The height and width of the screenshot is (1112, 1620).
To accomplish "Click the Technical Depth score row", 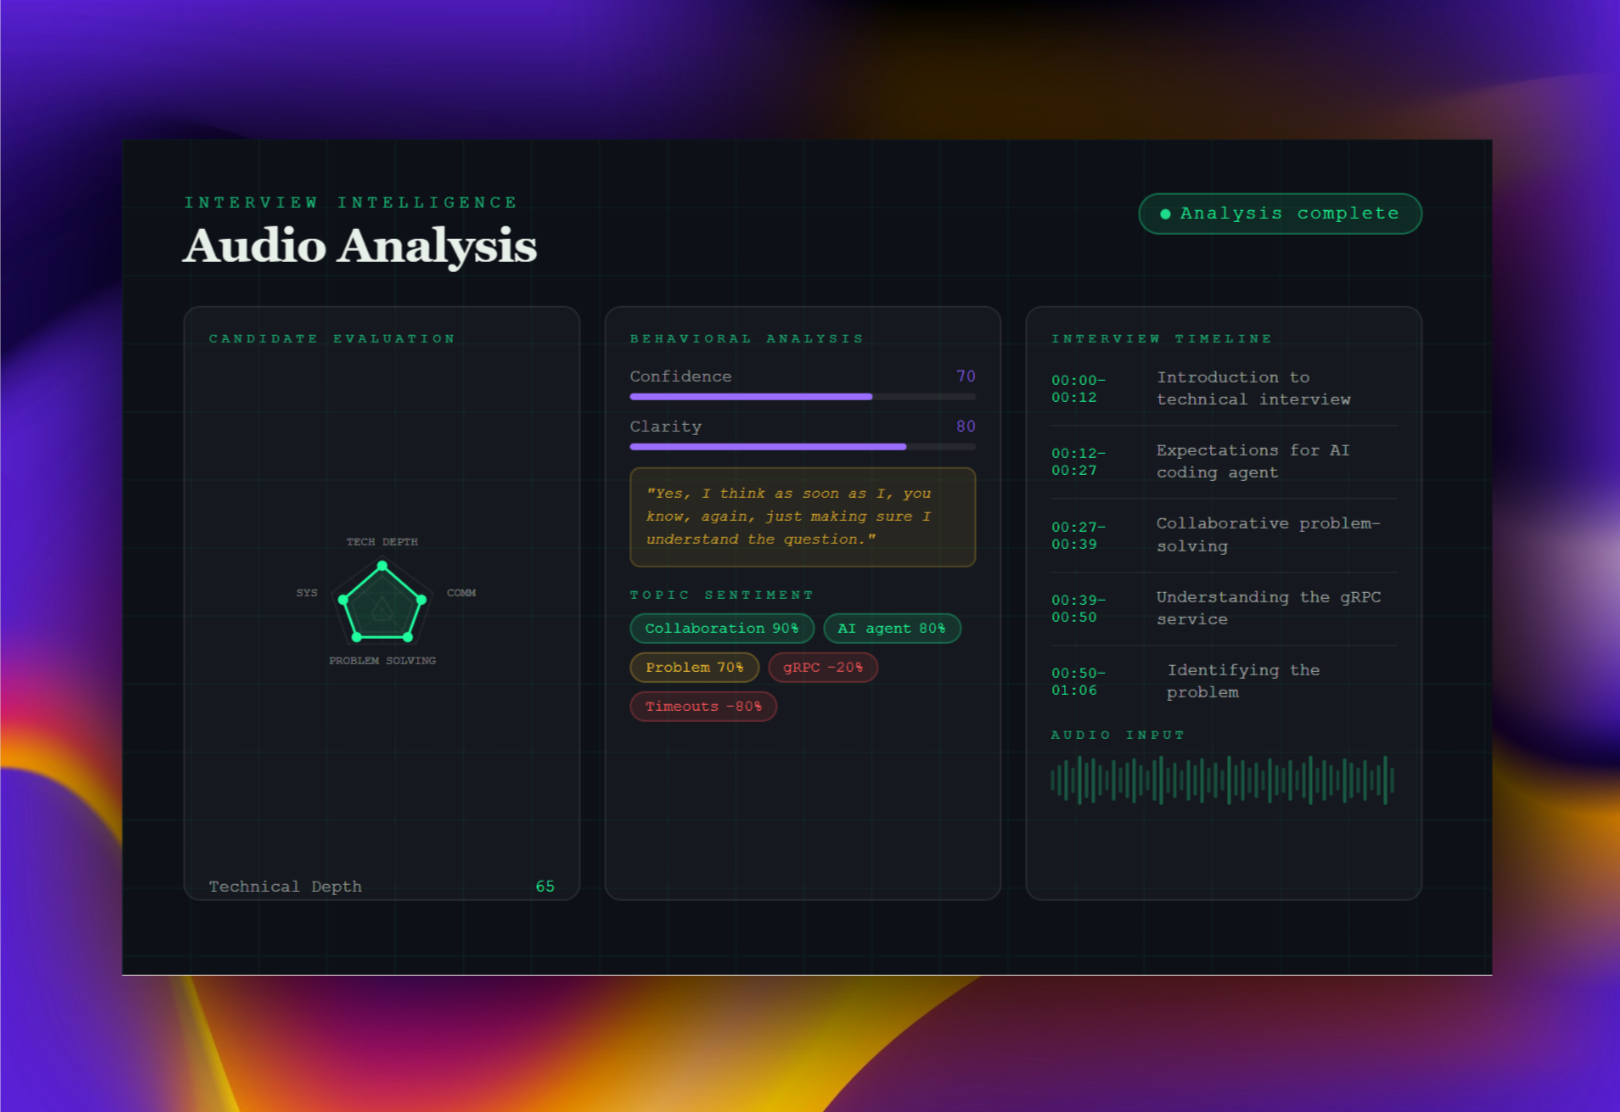I will click(x=381, y=887).
